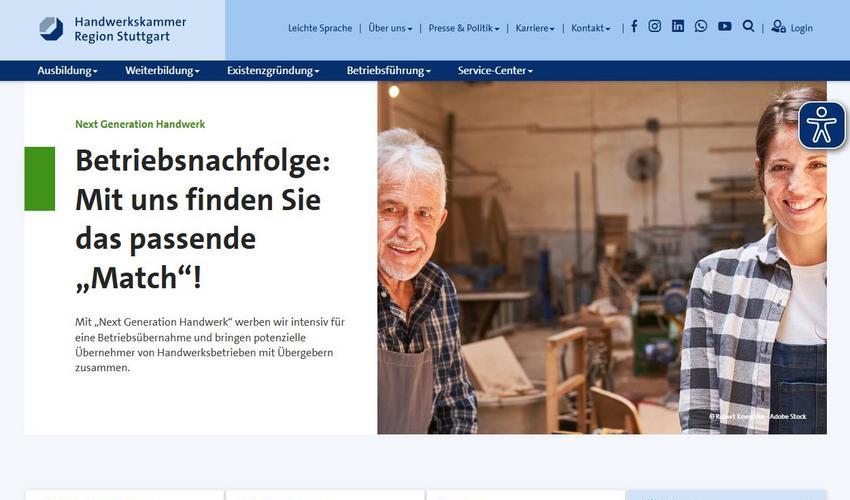Expand the Ausbildung dropdown menu

point(67,70)
